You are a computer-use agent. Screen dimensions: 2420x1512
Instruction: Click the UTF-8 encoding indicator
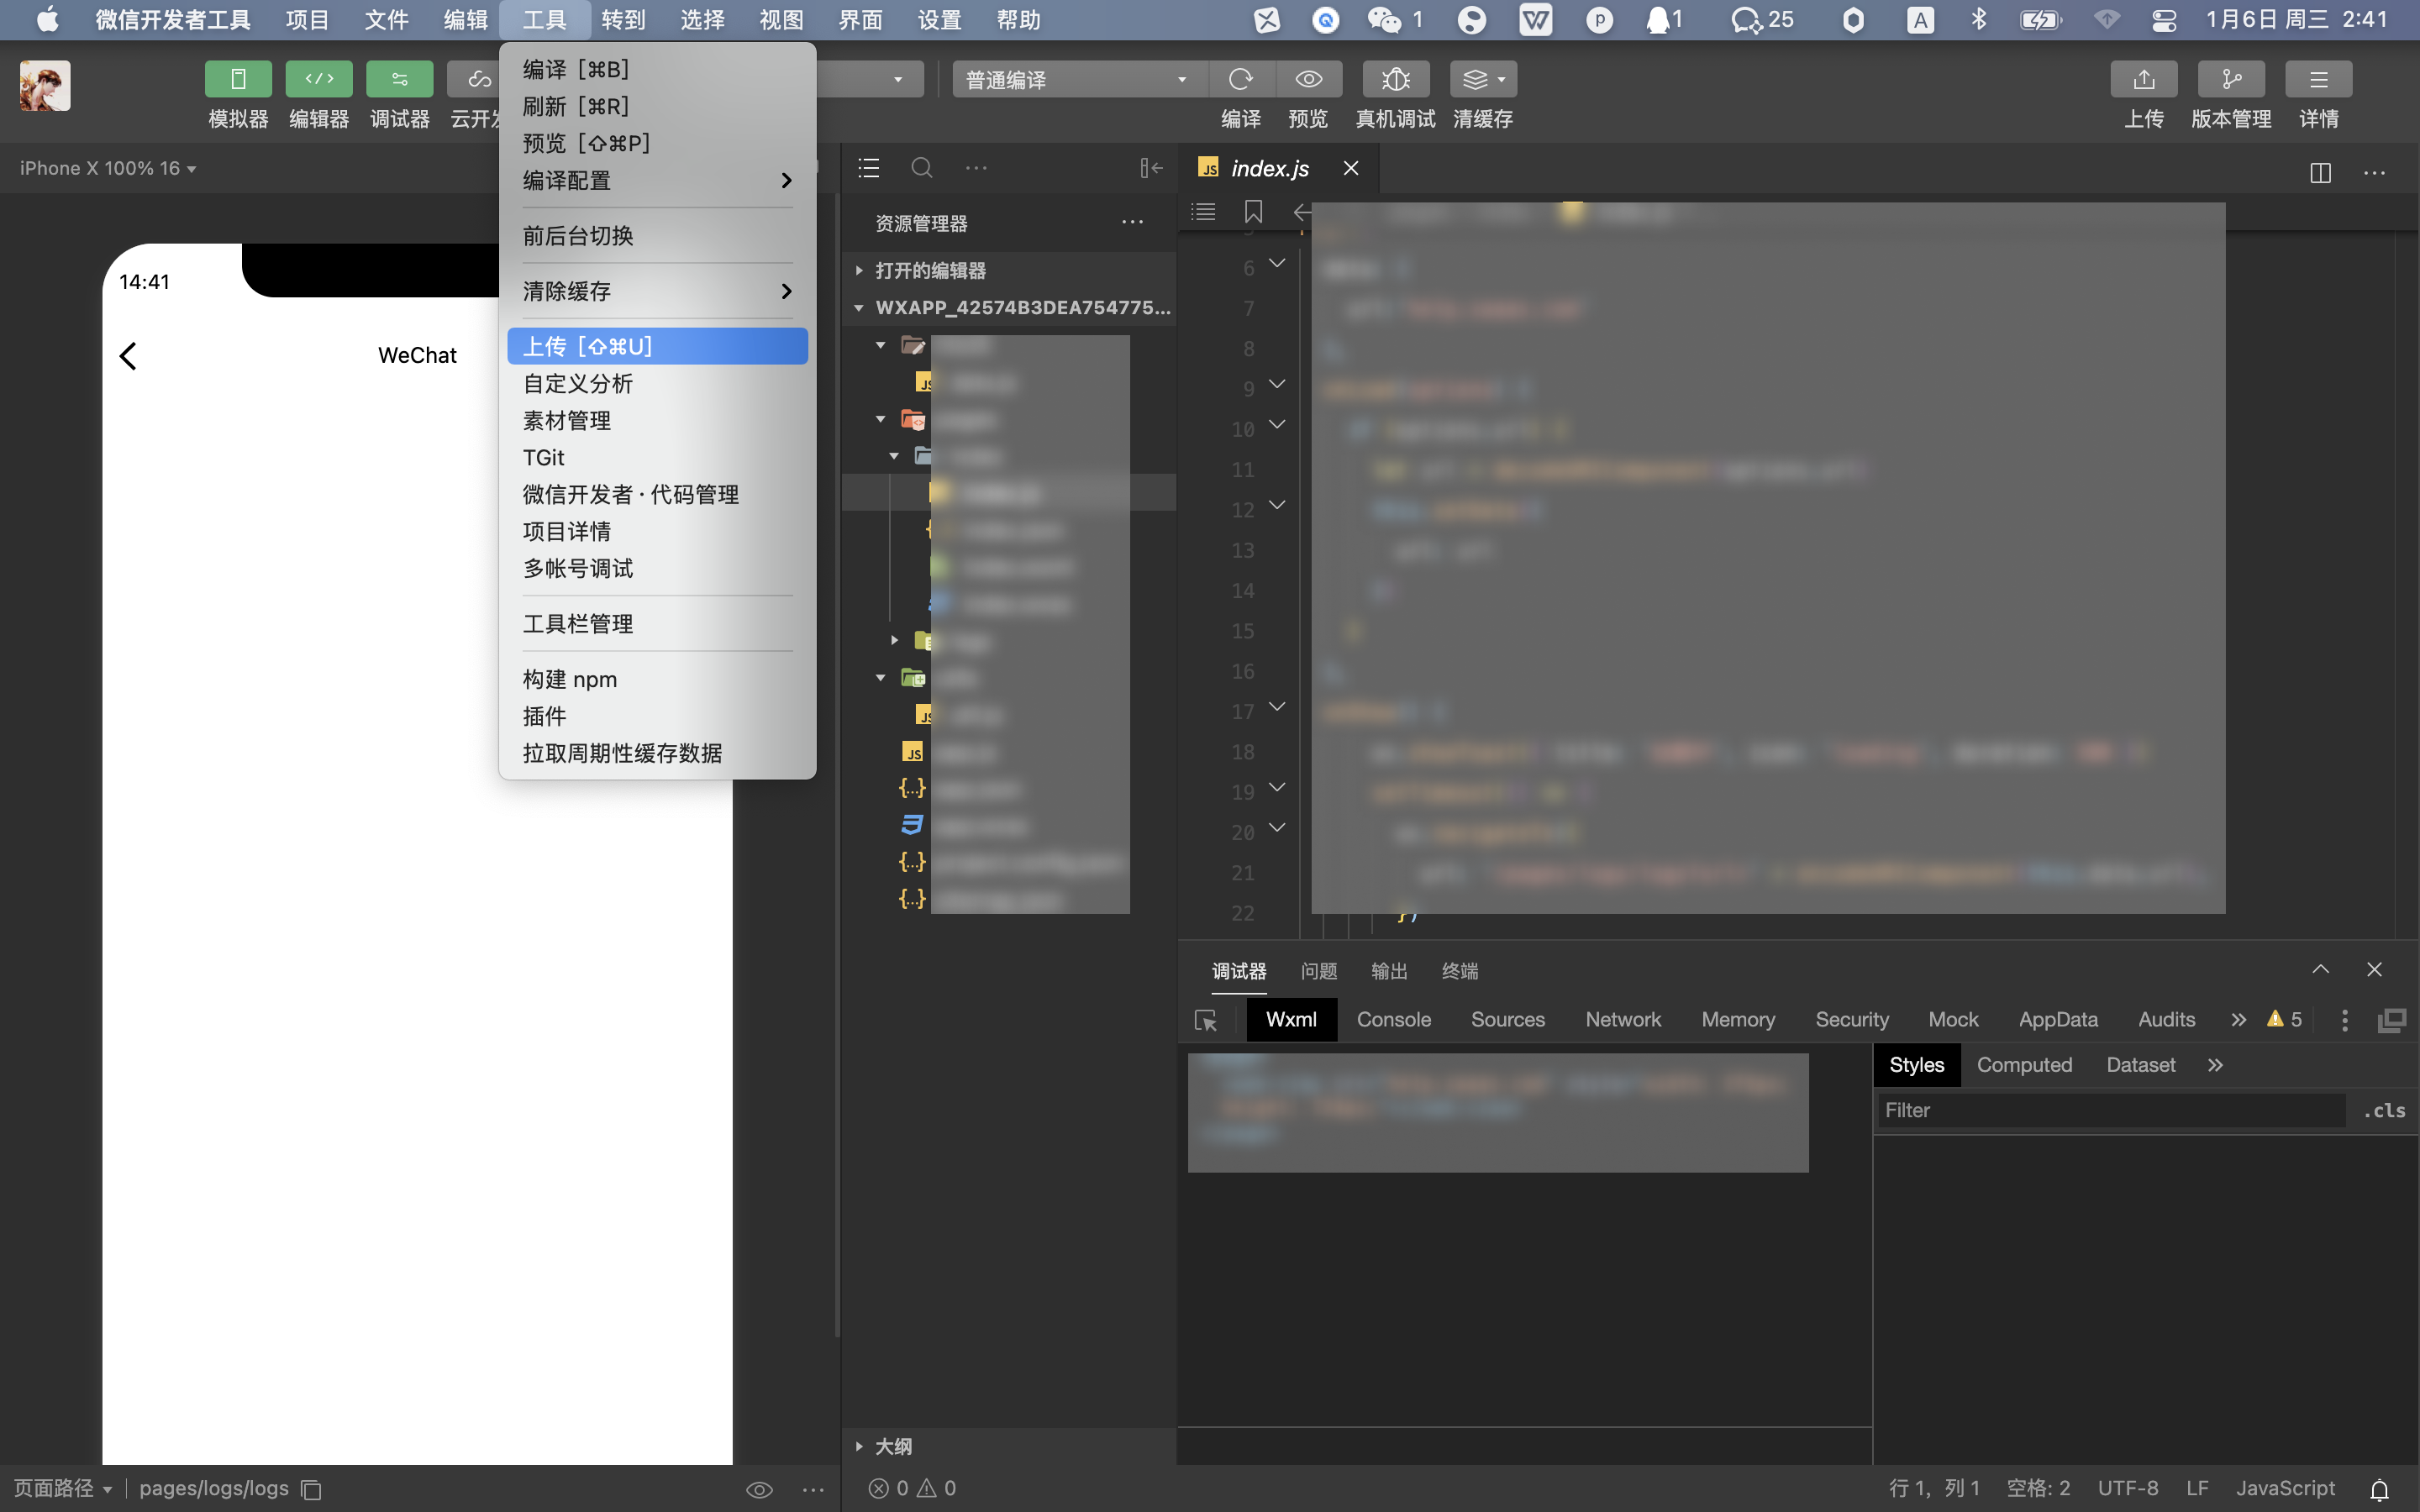tap(2128, 1488)
